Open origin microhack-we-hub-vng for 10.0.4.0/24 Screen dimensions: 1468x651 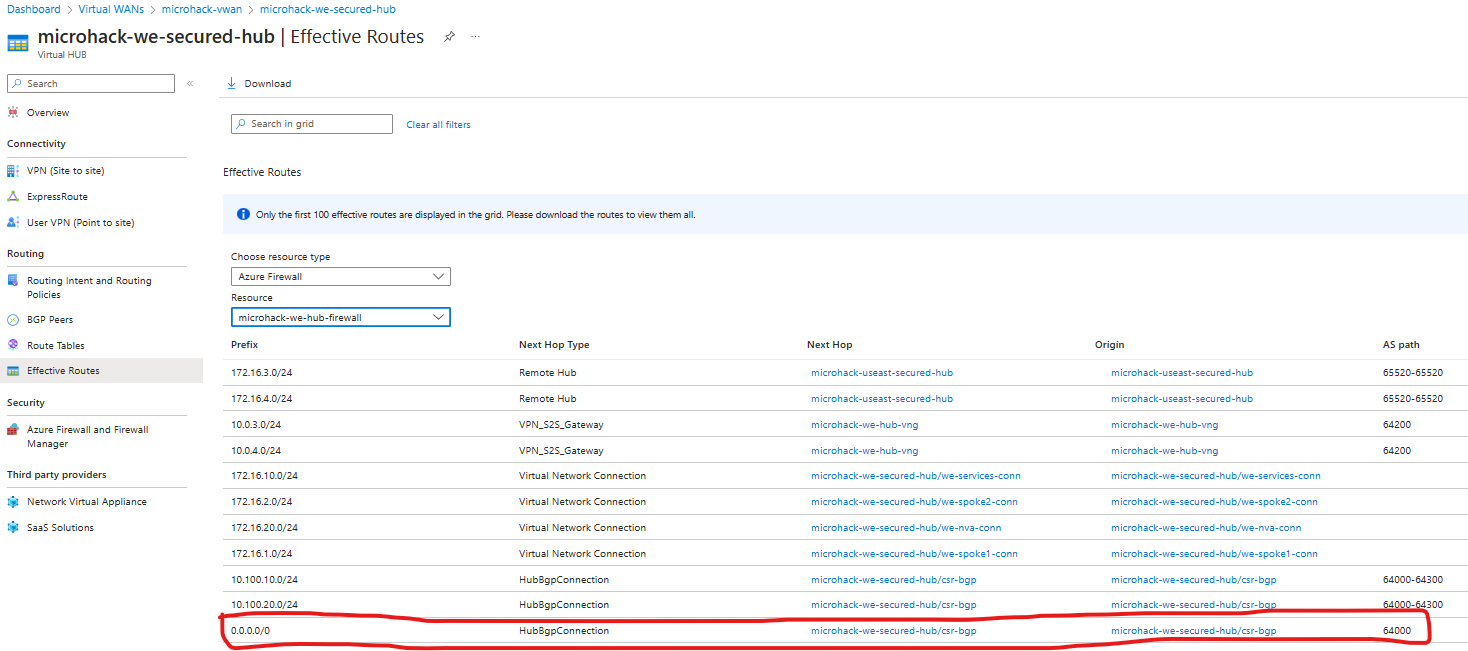[x=1164, y=451]
